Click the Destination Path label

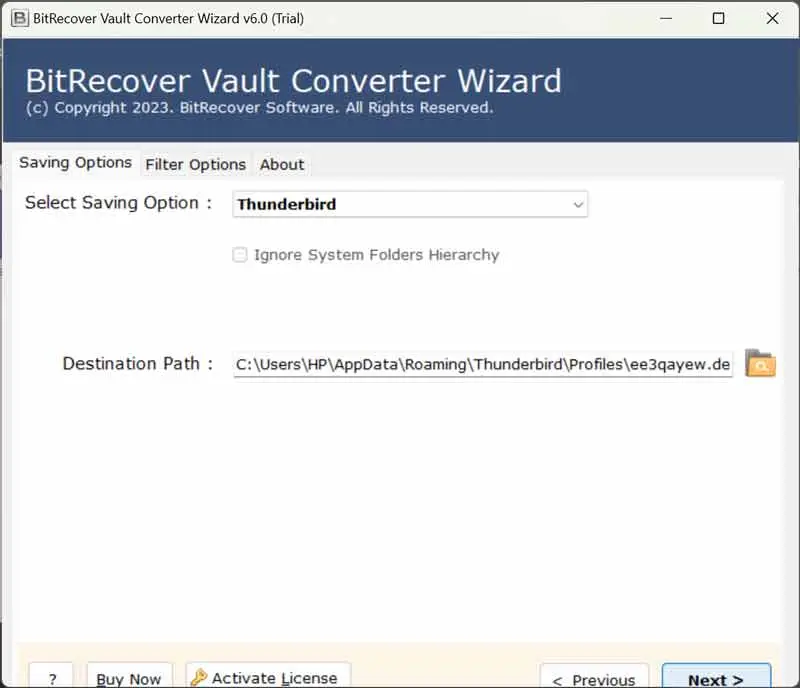click(138, 364)
